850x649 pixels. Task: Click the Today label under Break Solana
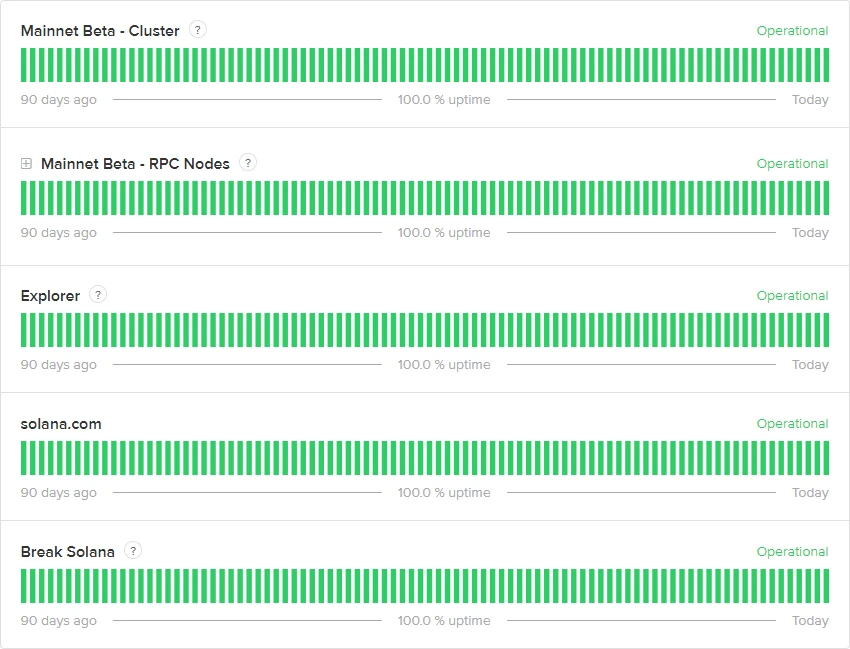pyautogui.click(x=810, y=621)
